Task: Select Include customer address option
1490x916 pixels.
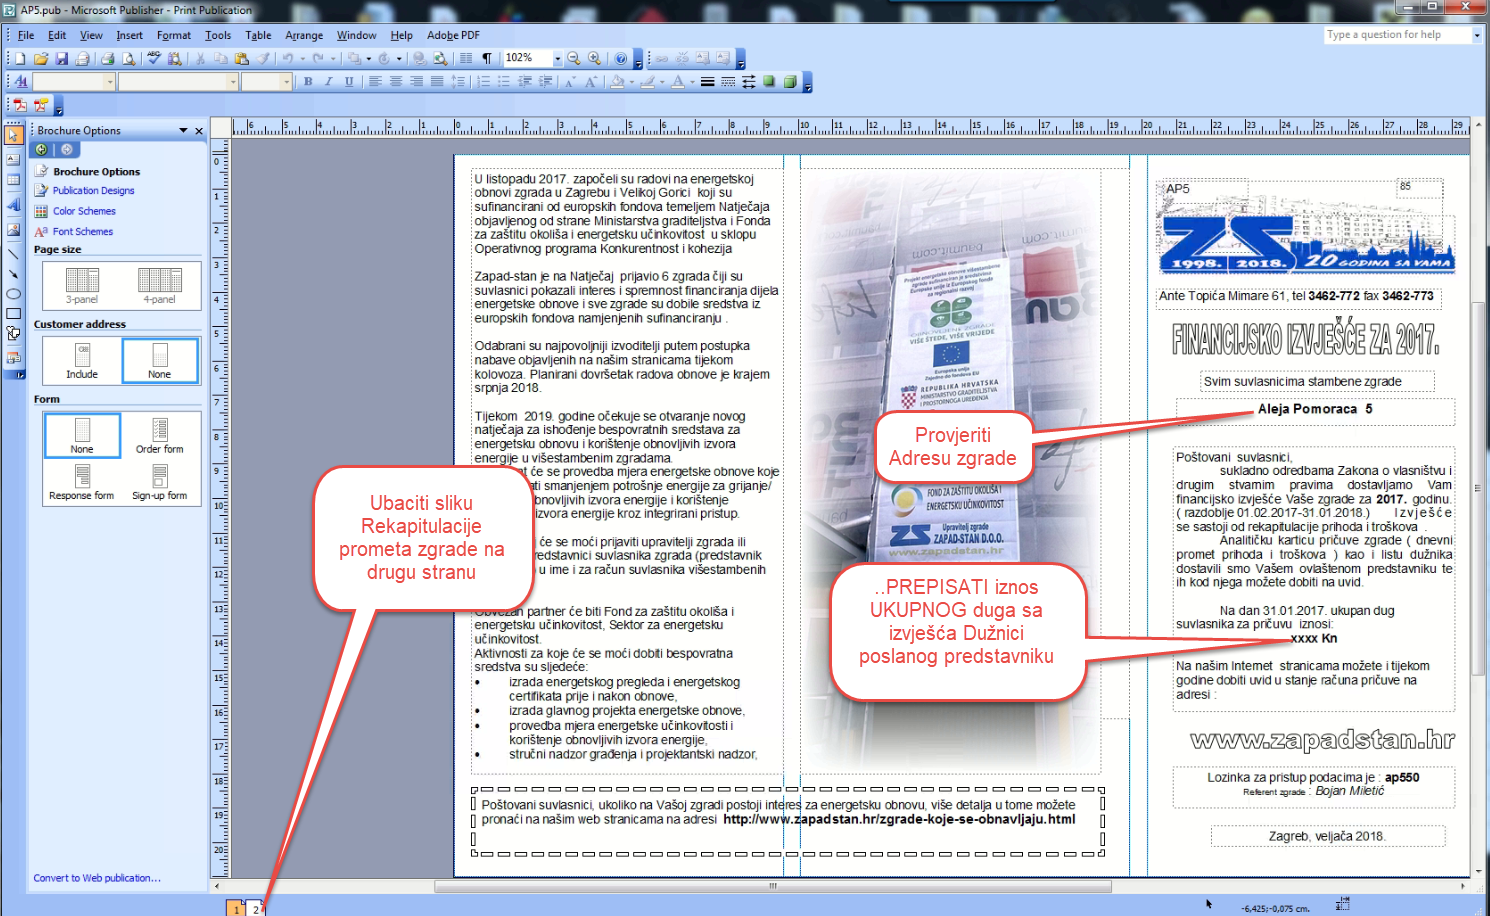Action: (x=82, y=360)
